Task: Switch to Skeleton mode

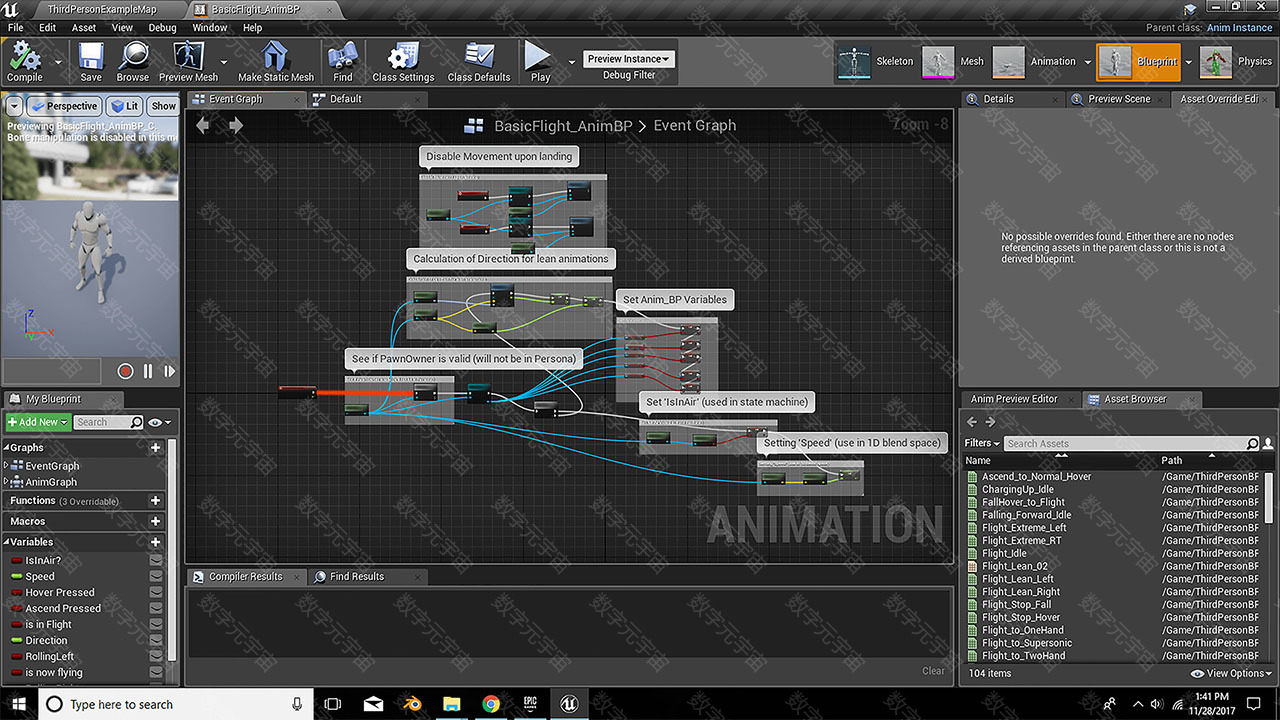Action: click(x=876, y=62)
